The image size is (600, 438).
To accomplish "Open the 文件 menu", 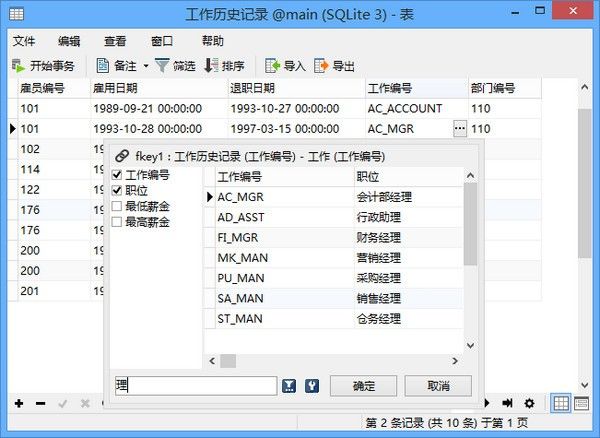I will tap(24, 41).
